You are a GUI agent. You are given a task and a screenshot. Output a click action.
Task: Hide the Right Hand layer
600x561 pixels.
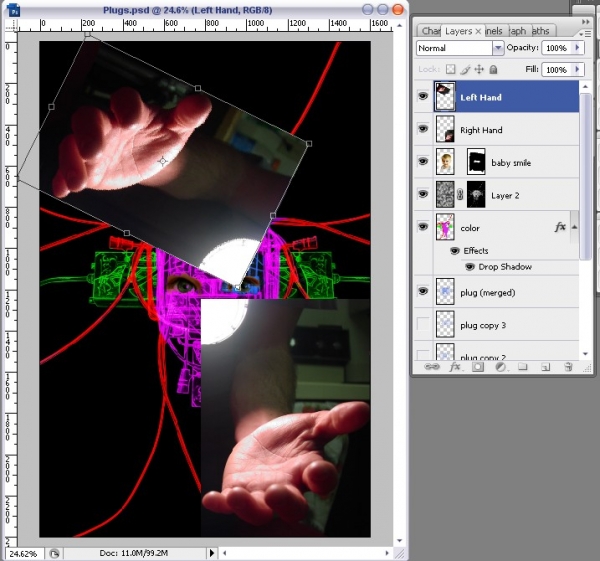[423, 129]
